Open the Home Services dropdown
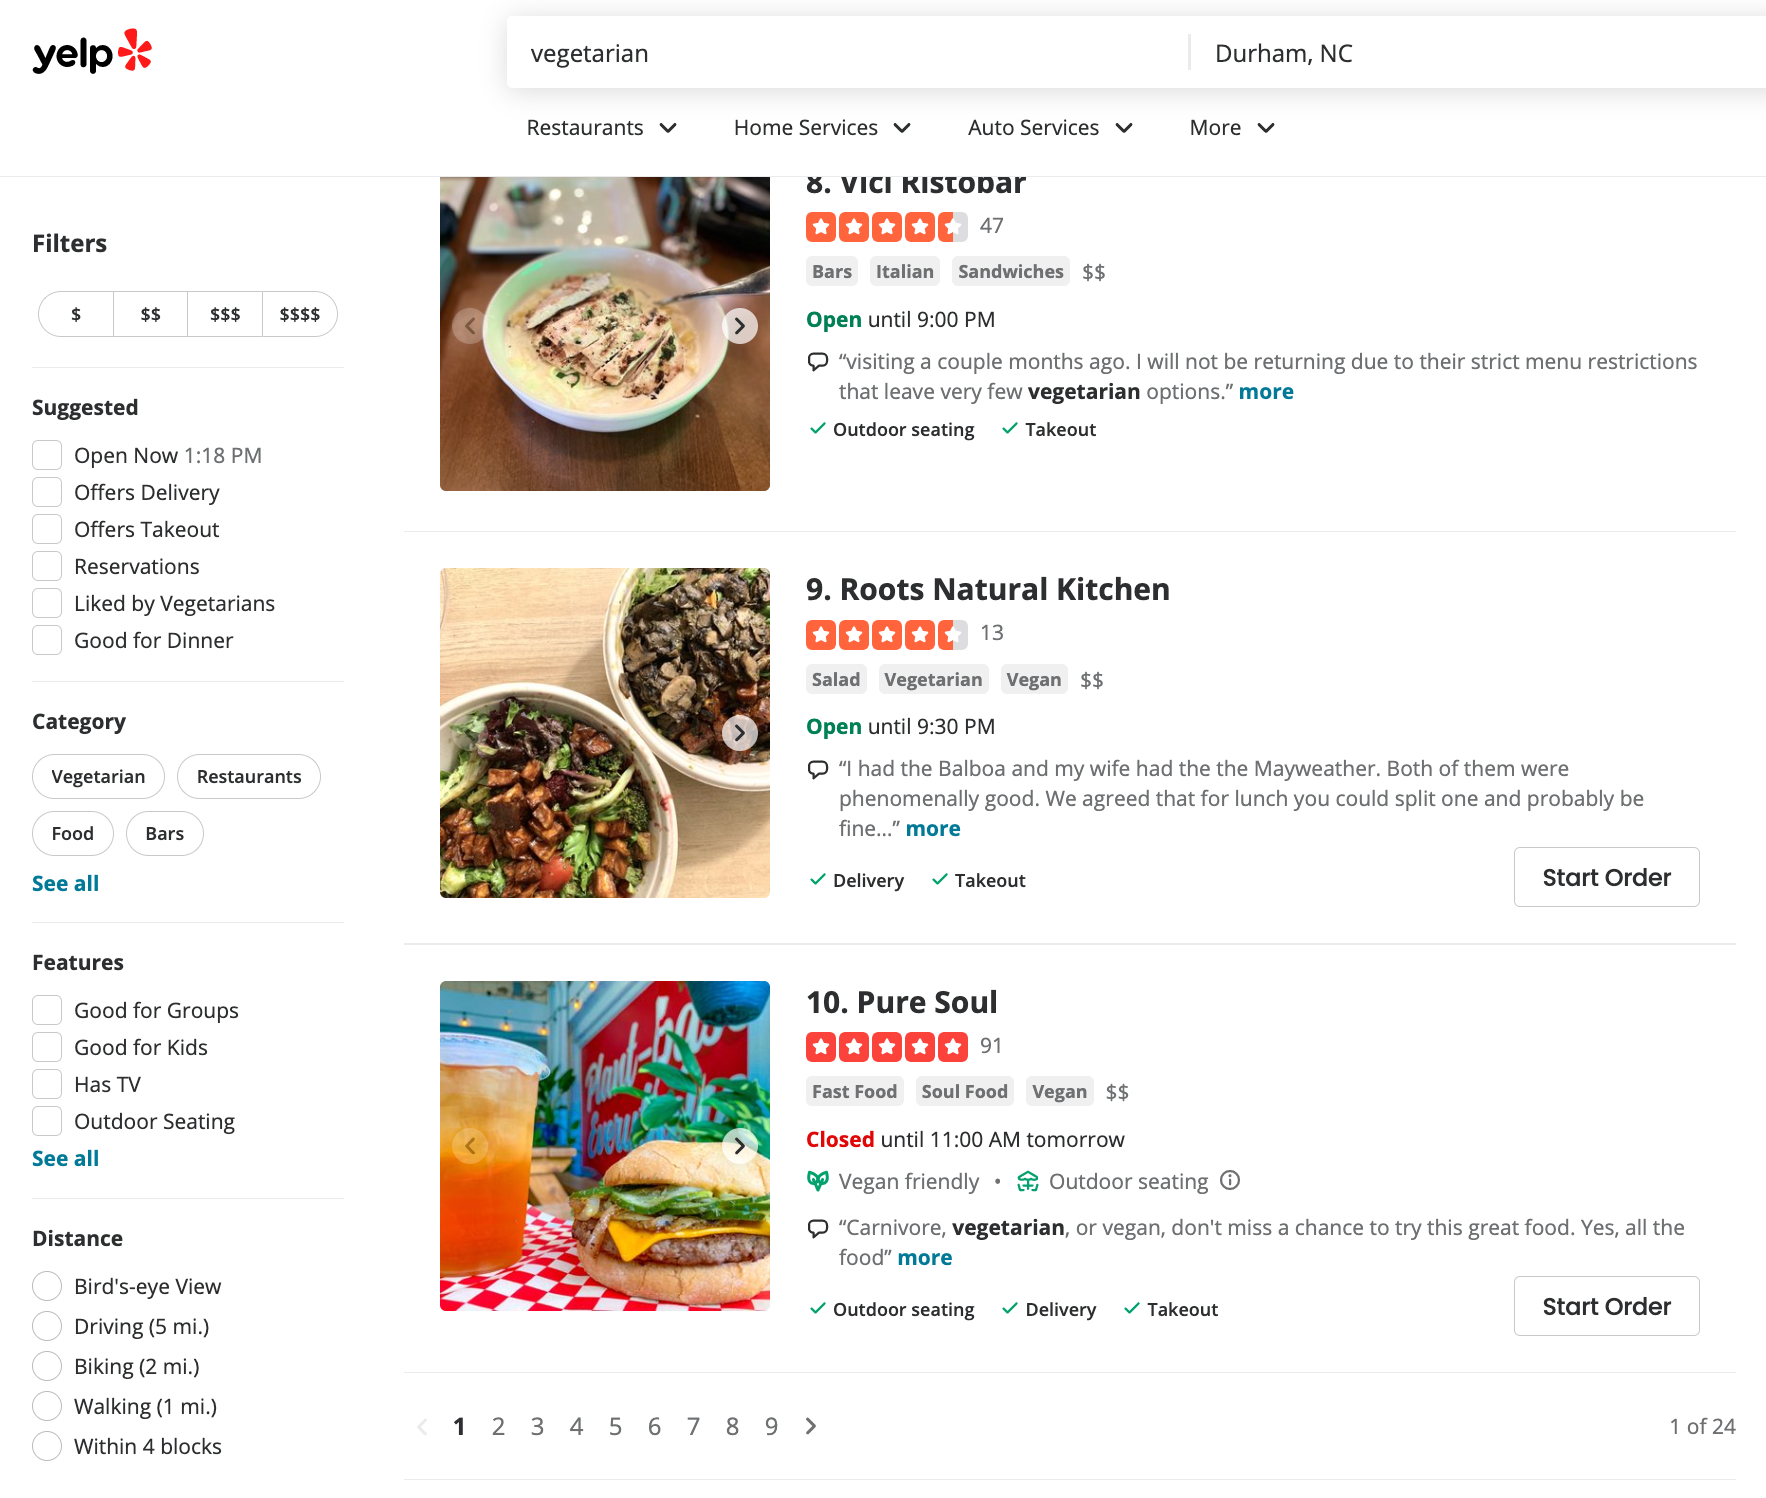 pyautogui.click(x=822, y=128)
